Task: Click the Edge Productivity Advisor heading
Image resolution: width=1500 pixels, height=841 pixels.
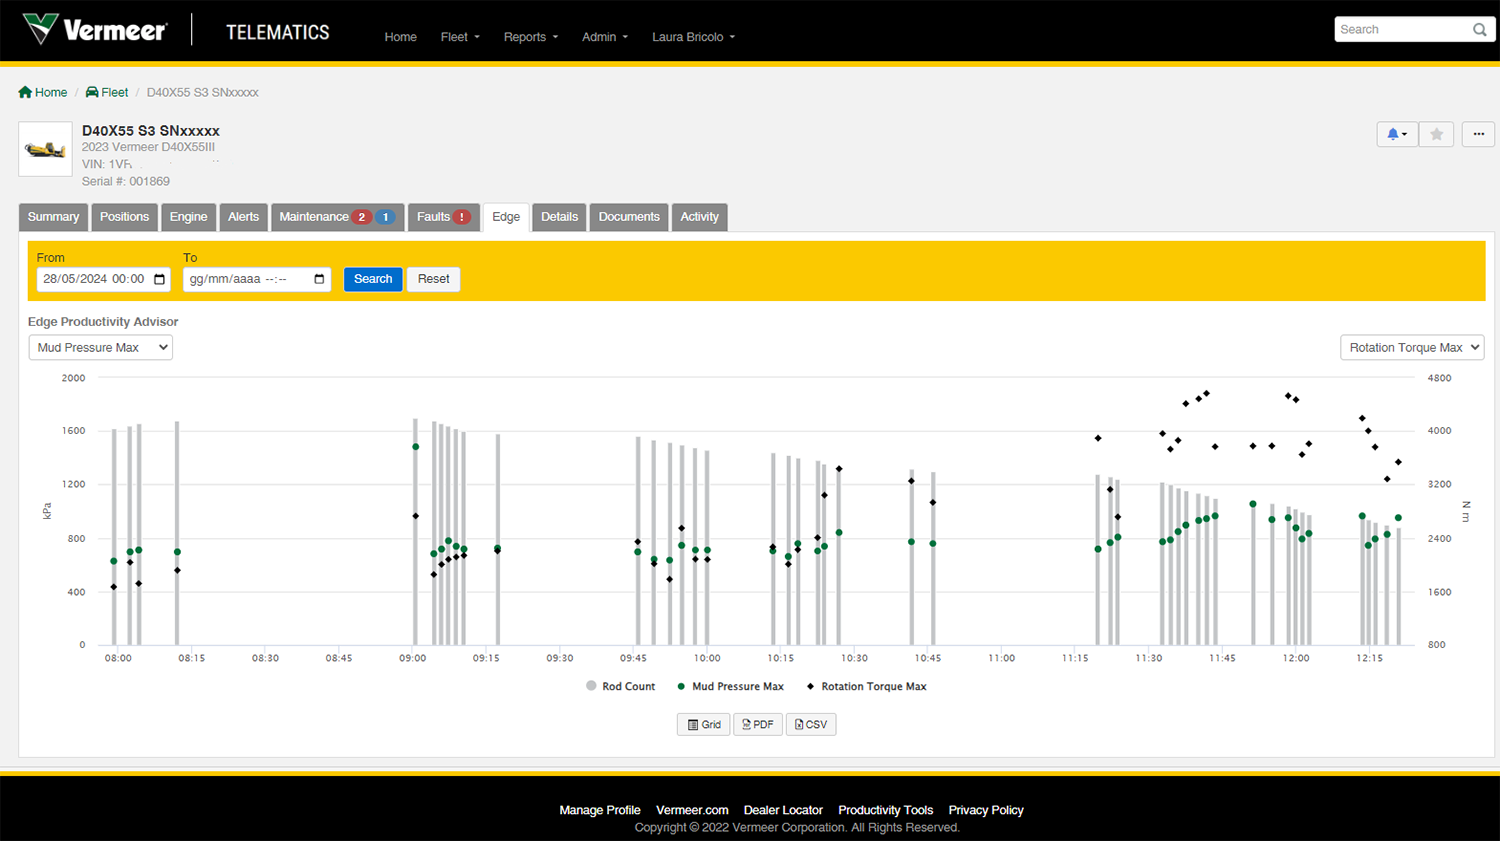Action: point(103,322)
